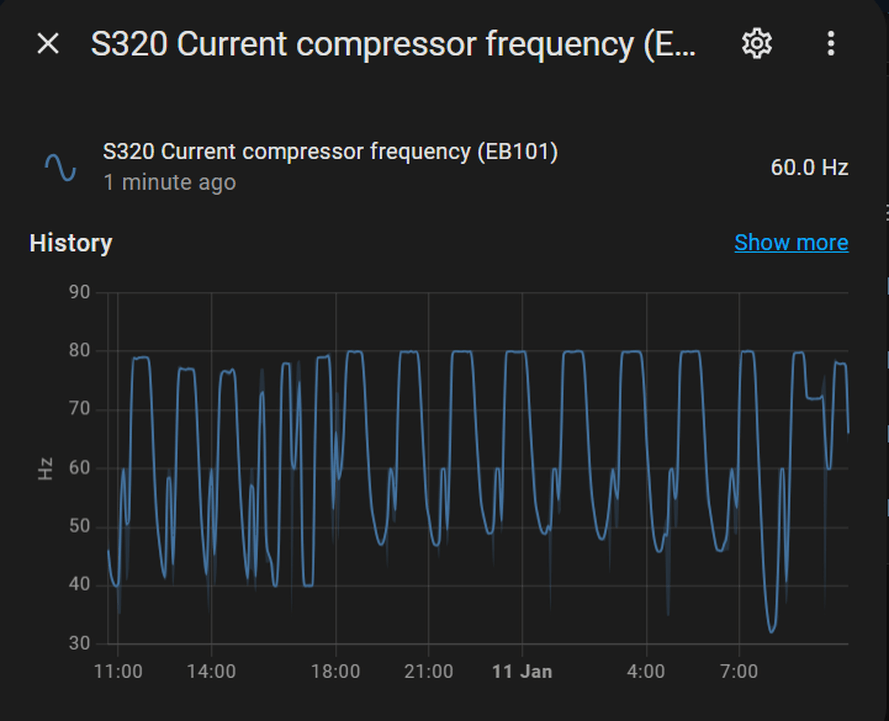The image size is (889, 721).
Task: Open the three-dot overflow menu
Action: point(830,43)
